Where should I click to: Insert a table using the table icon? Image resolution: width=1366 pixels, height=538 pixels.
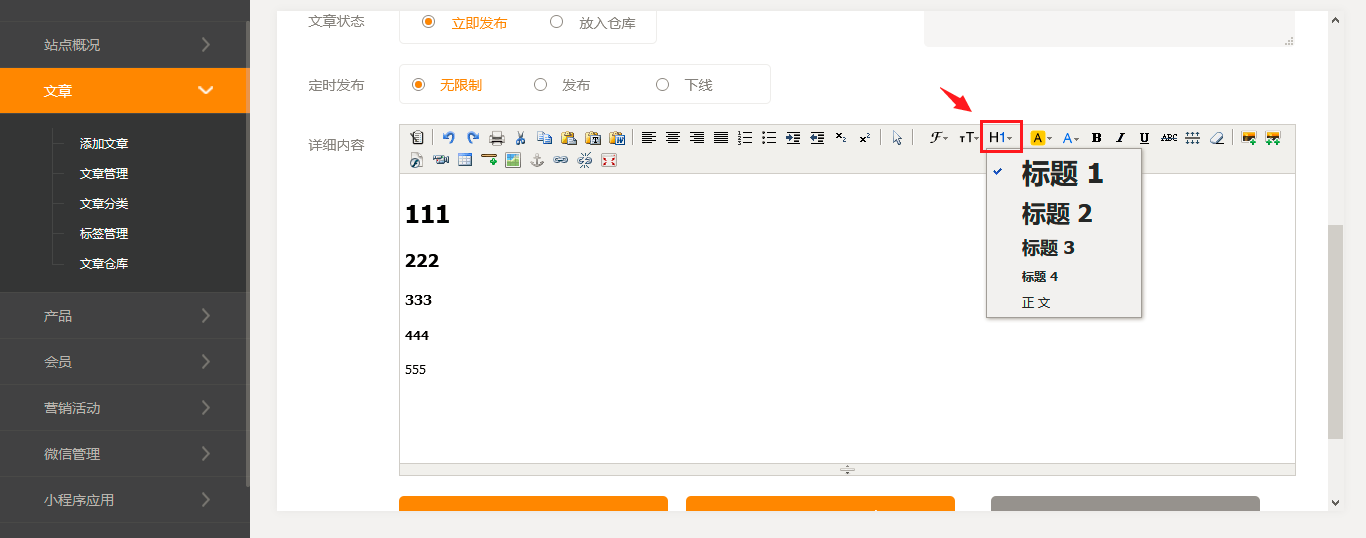pyautogui.click(x=465, y=160)
